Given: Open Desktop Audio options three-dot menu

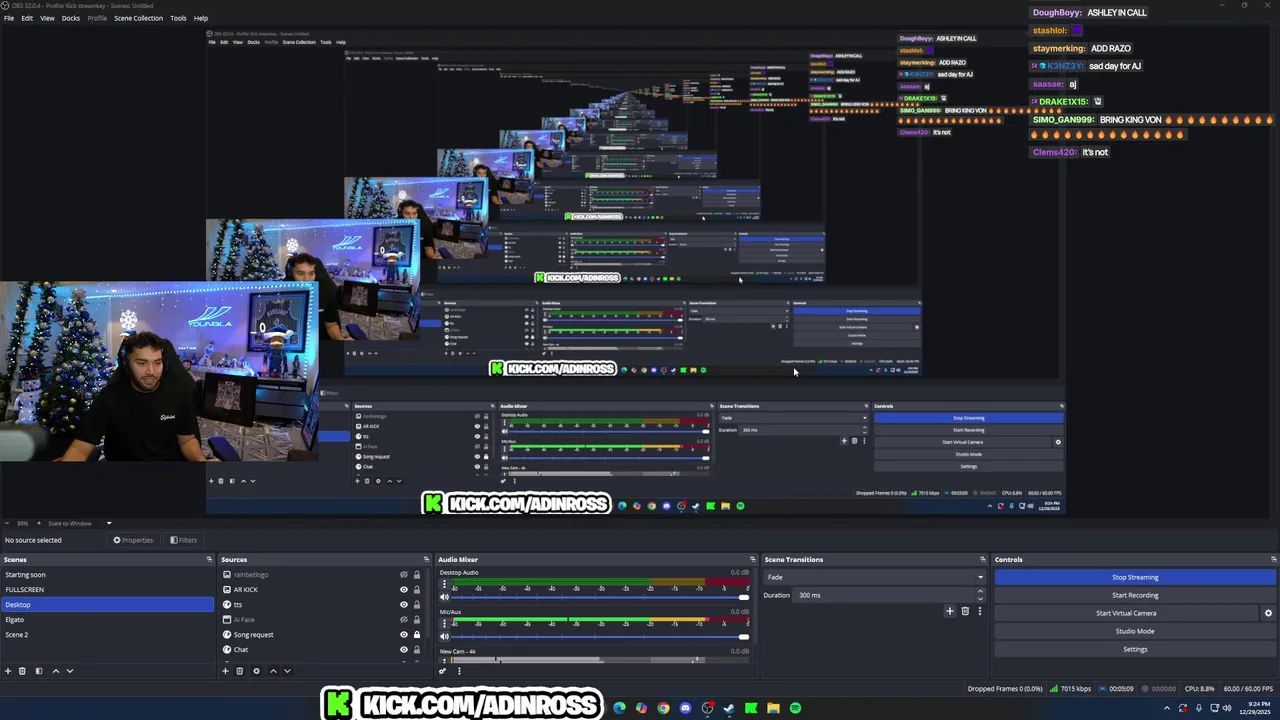Looking at the screenshot, I should (444, 585).
